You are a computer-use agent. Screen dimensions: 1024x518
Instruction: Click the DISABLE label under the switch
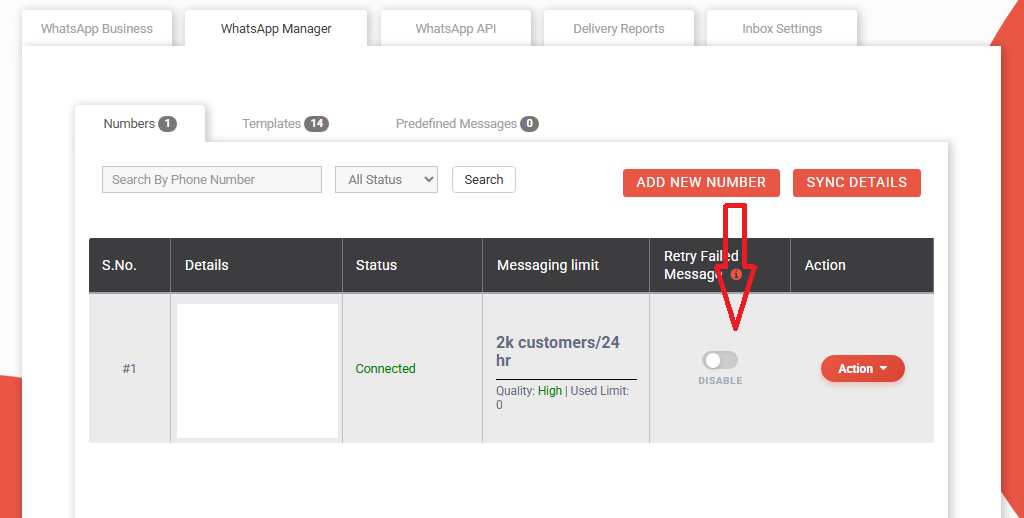click(x=720, y=381)
